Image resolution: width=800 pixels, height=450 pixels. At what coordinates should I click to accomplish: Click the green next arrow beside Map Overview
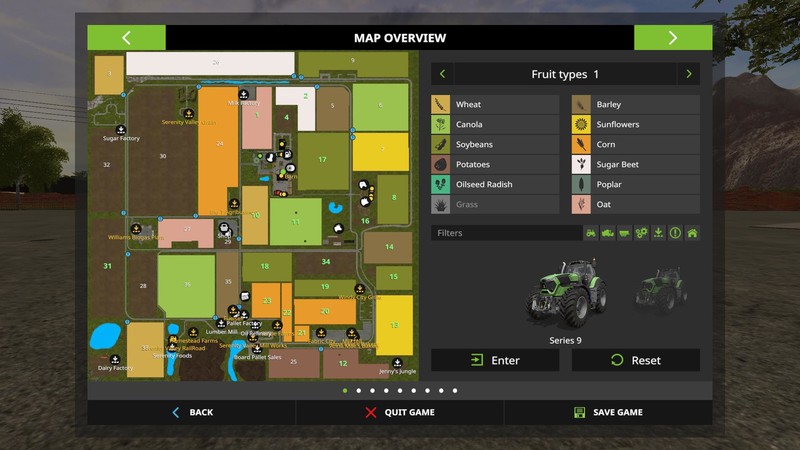pos(673,38)
